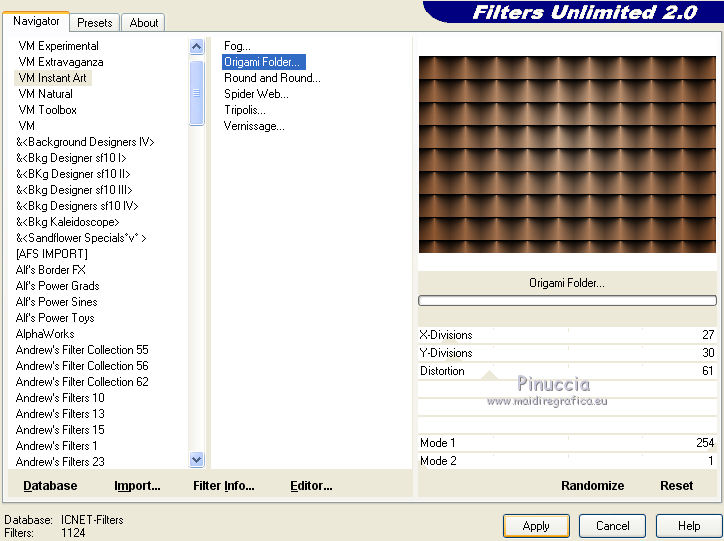
Task: Click the Mode 1 slider
Action: 567,443
